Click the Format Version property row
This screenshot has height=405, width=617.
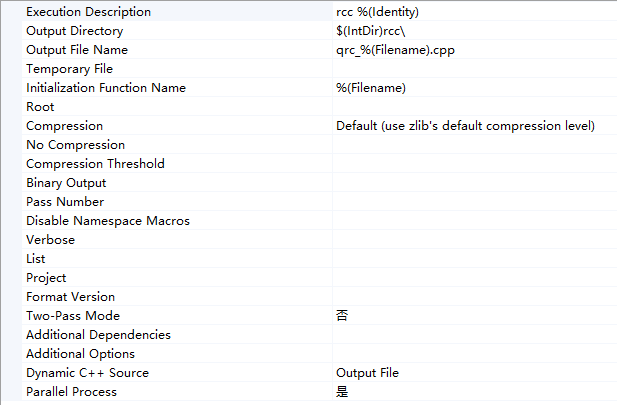coord(70,297)
